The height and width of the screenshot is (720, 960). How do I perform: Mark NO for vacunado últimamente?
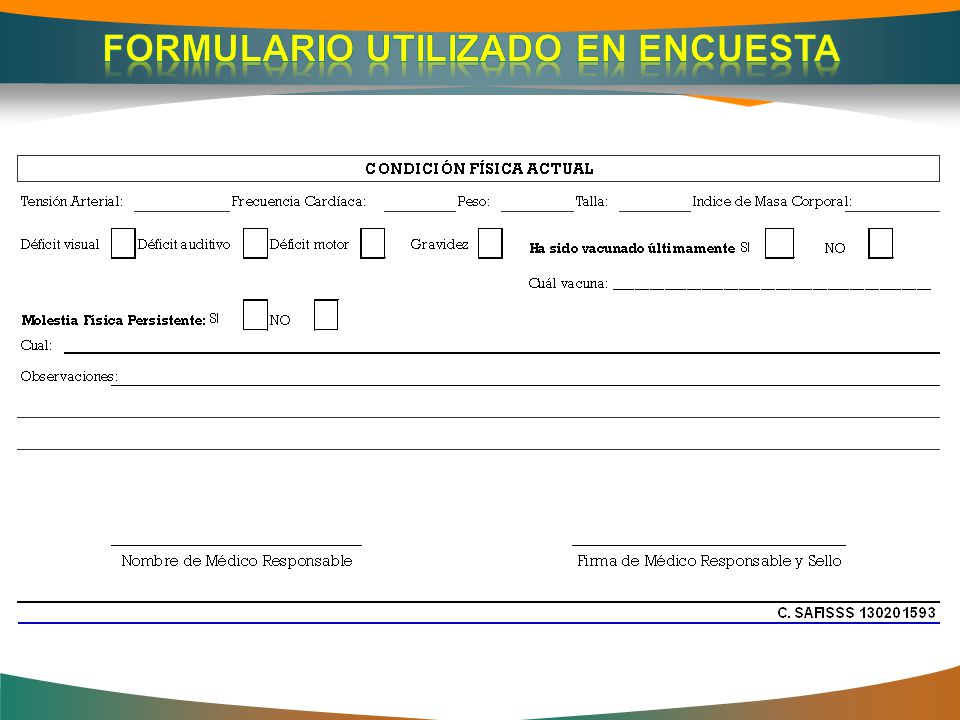click(x=880, y=243)
